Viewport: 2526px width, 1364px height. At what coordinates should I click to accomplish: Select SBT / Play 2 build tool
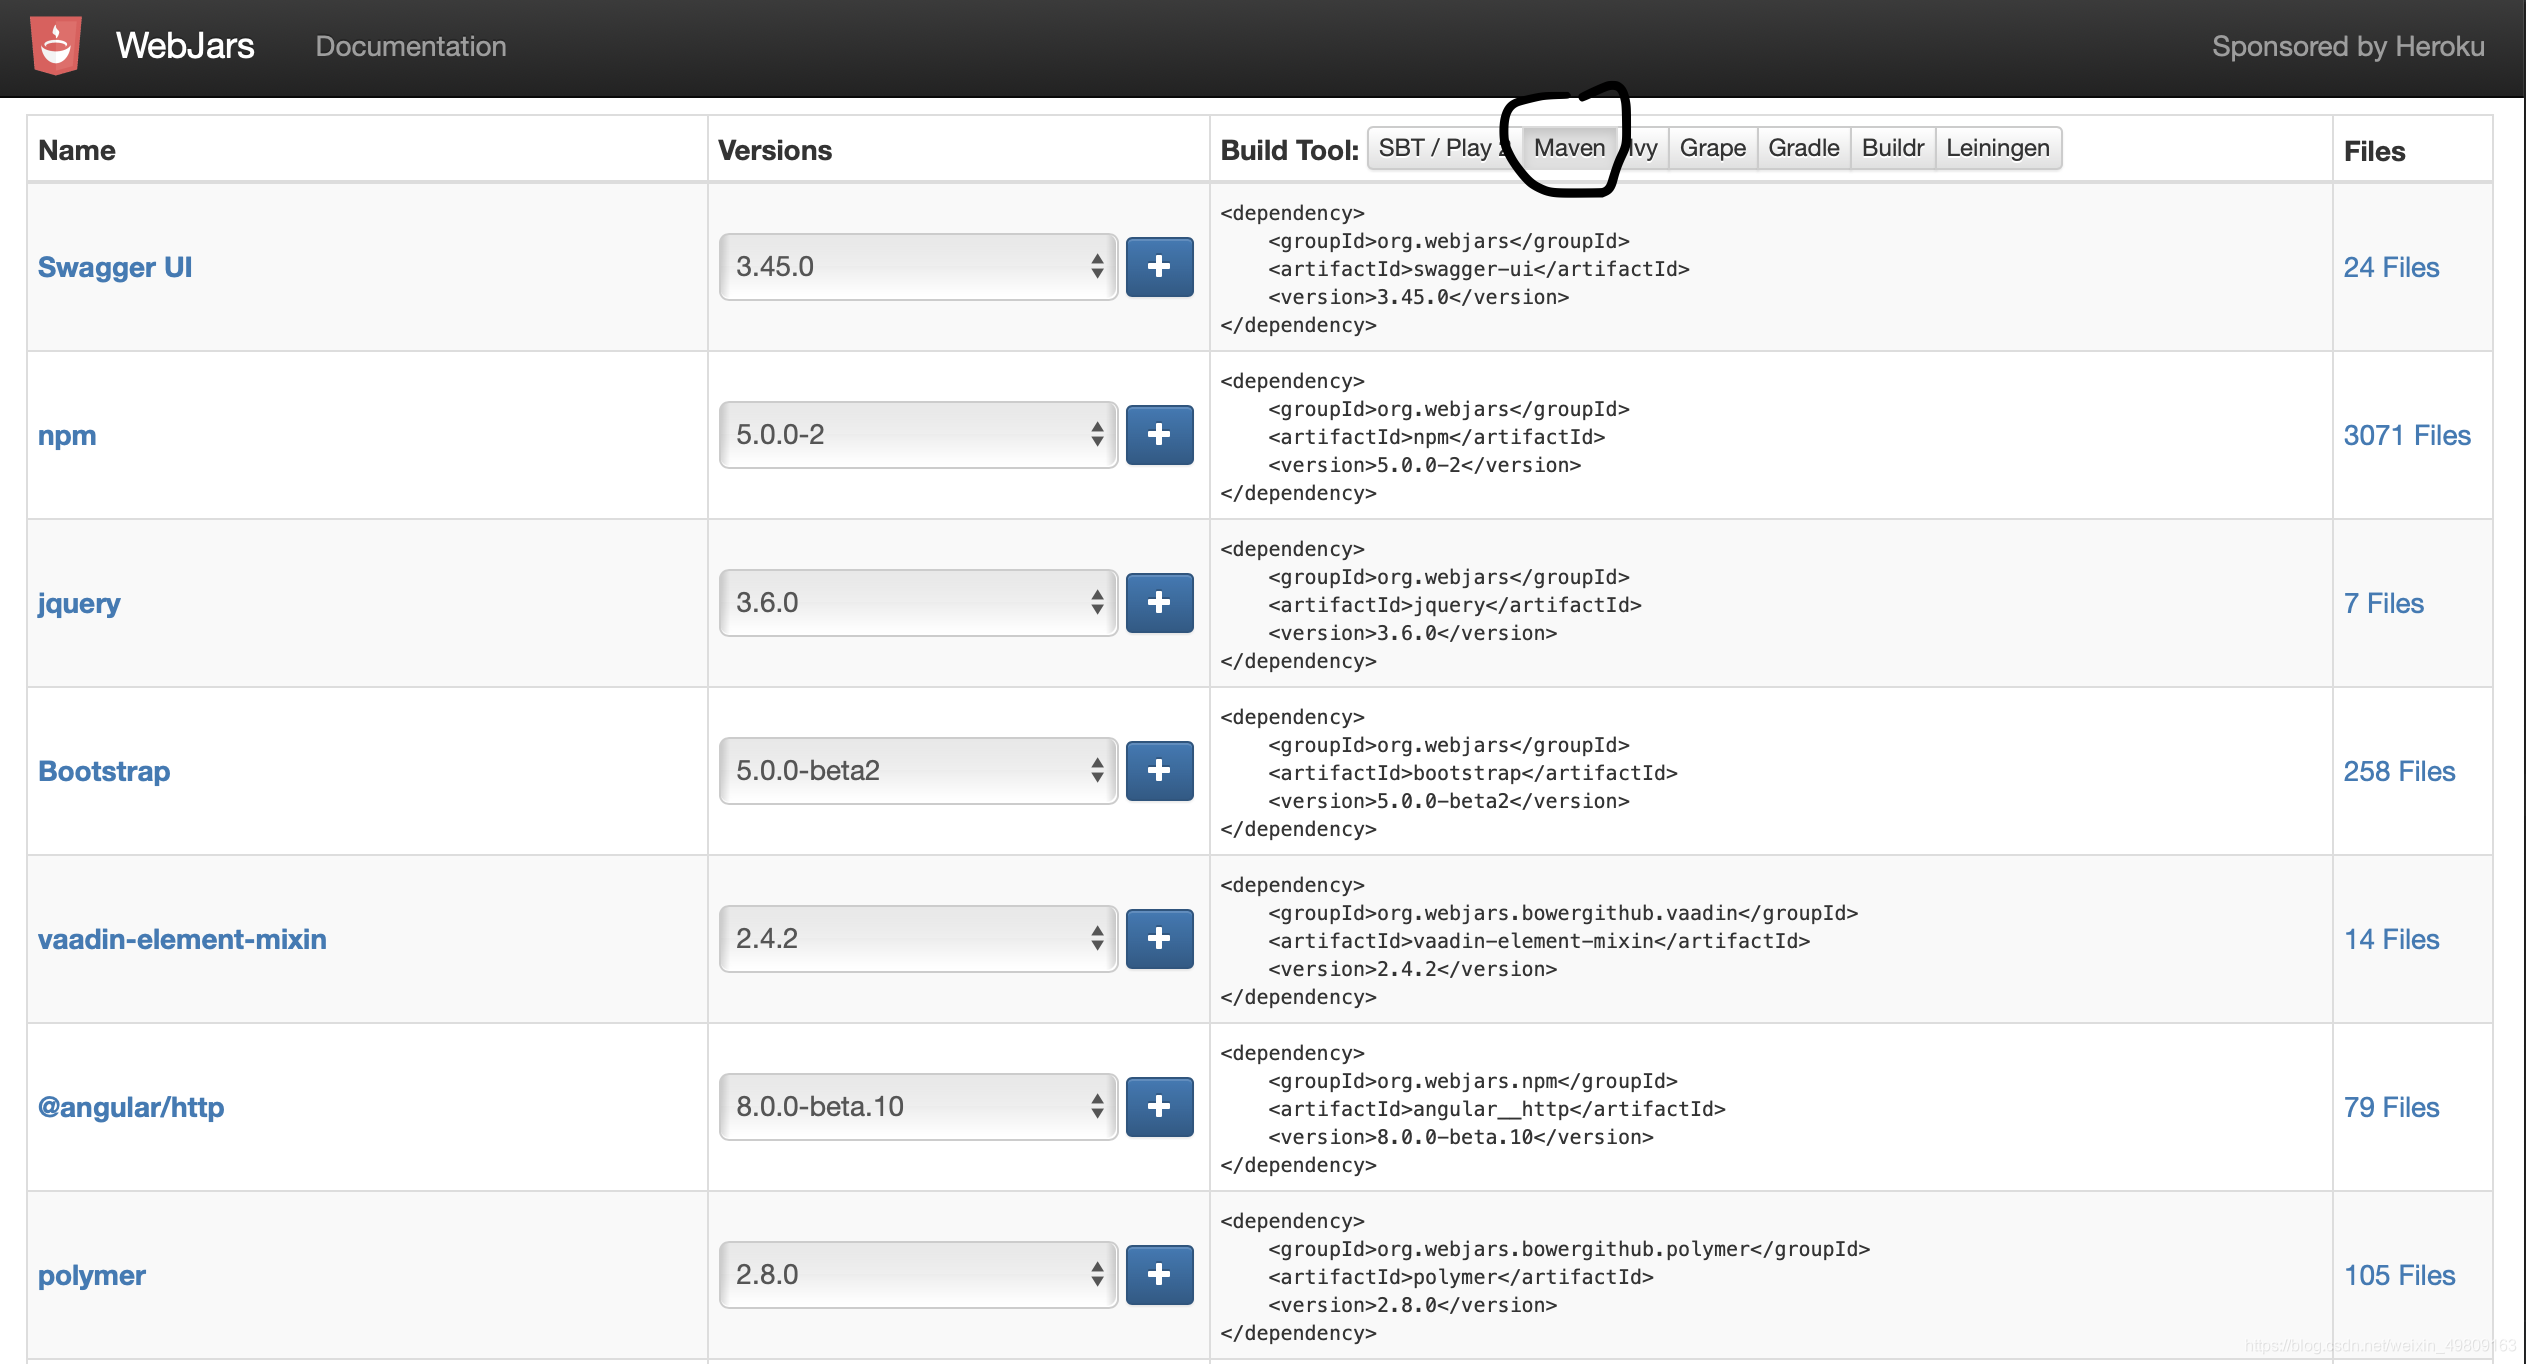tap(1444, 148)
